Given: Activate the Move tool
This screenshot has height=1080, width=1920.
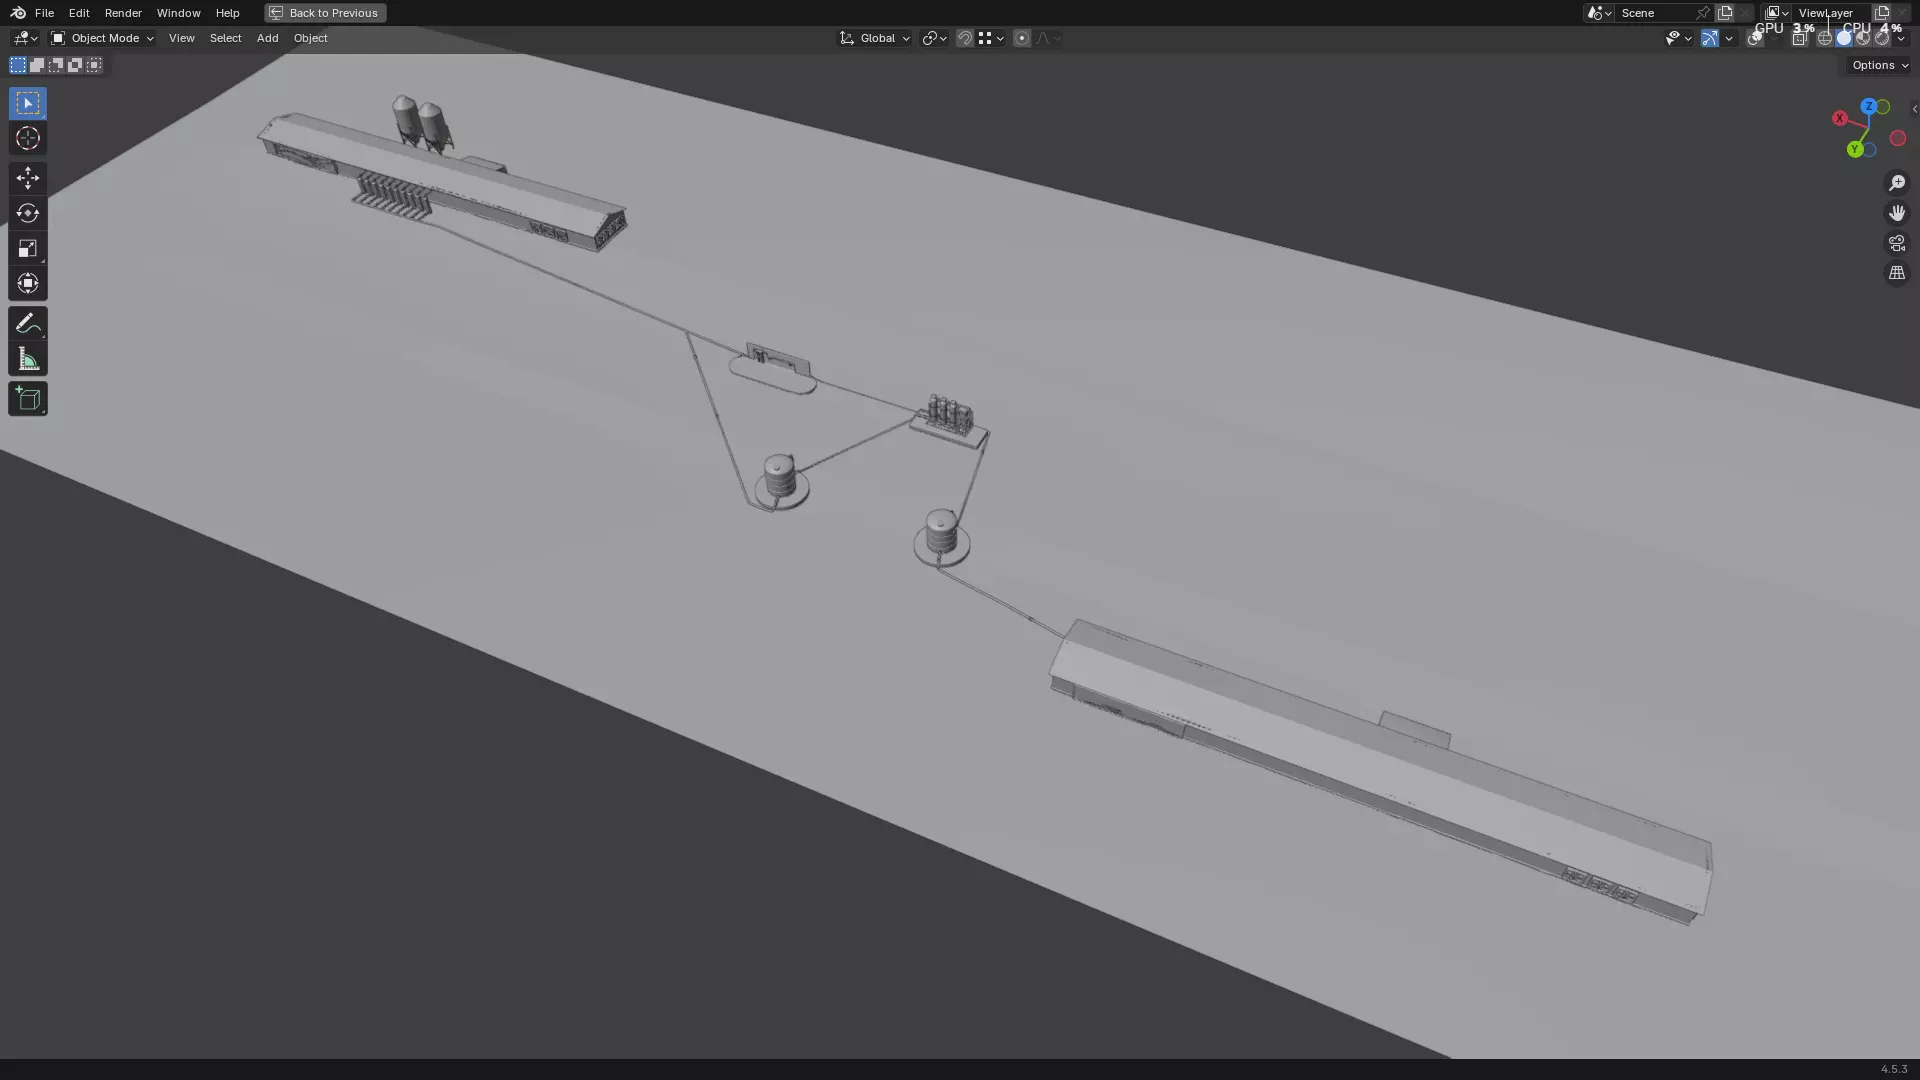Looking at the screenshot, I should pyautogui.click(x=27, y=178).
